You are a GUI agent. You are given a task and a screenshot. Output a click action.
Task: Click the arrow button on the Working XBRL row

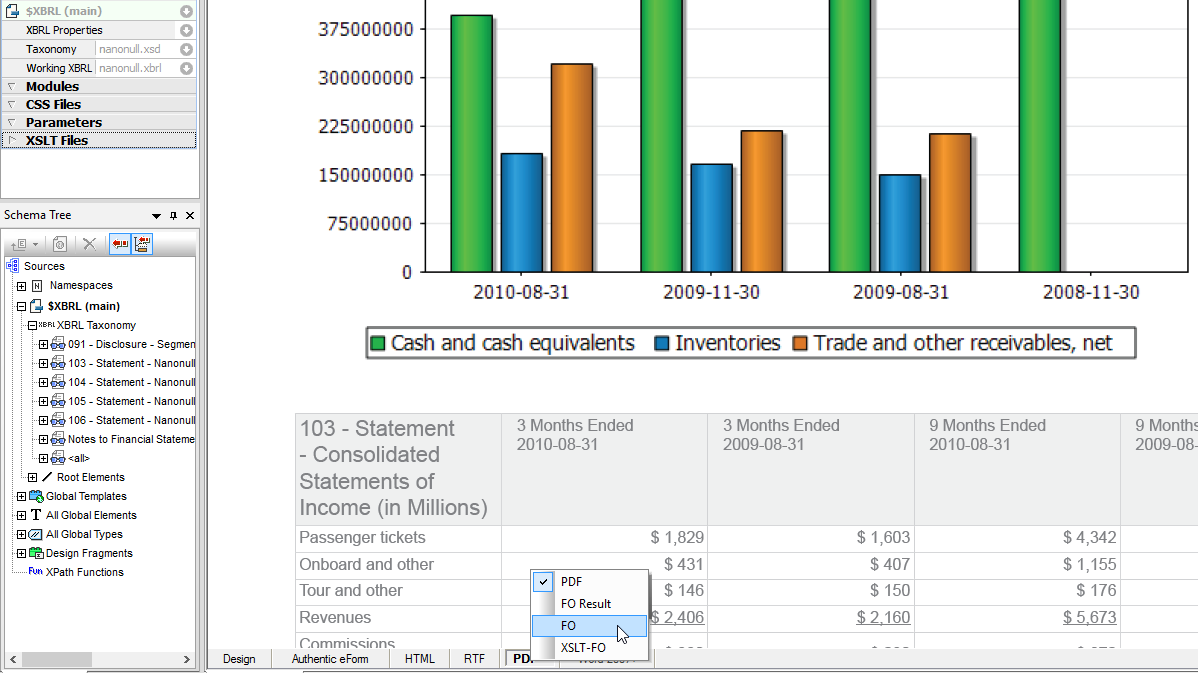coord(186,68)
